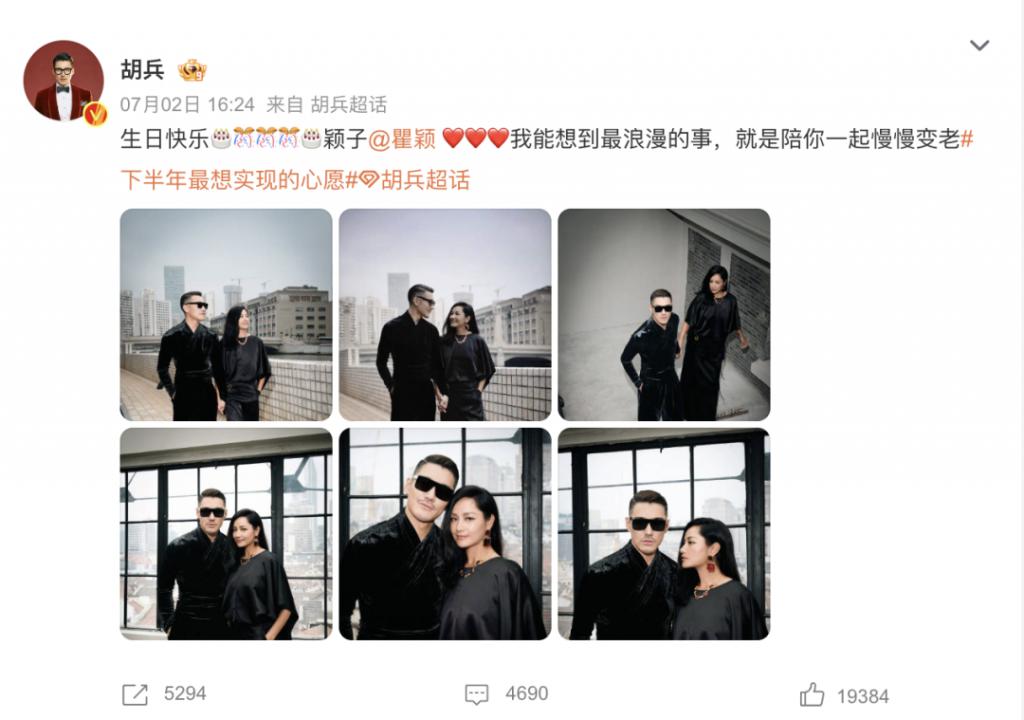Image resolution: width=1024 pixels, height=720 pixels.
Task: Open the staircase photo thumbnail
Action: (664, 315)
